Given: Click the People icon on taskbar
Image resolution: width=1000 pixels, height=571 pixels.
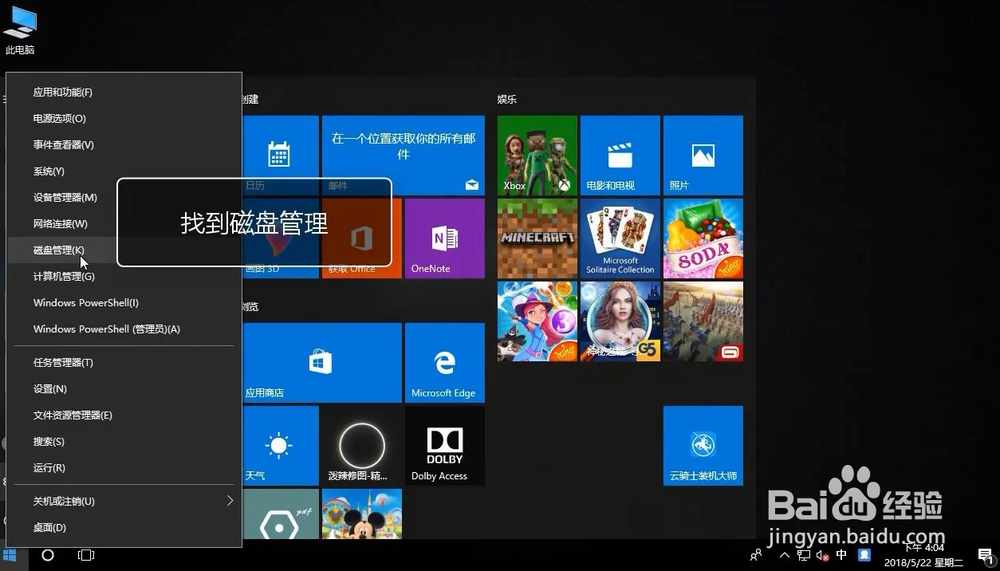Looking at the screenshot, I should click(x=756, y=555).
